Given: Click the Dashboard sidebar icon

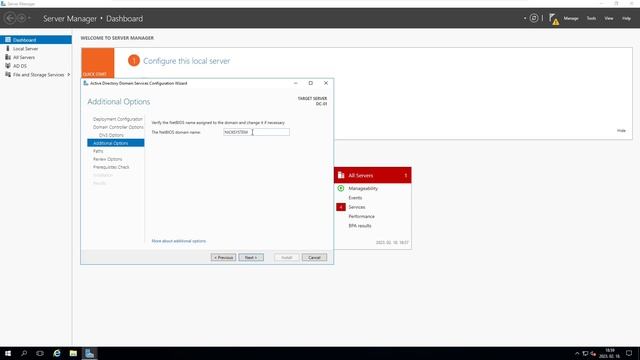Looking at the screenshot, I should pos(8,40).
